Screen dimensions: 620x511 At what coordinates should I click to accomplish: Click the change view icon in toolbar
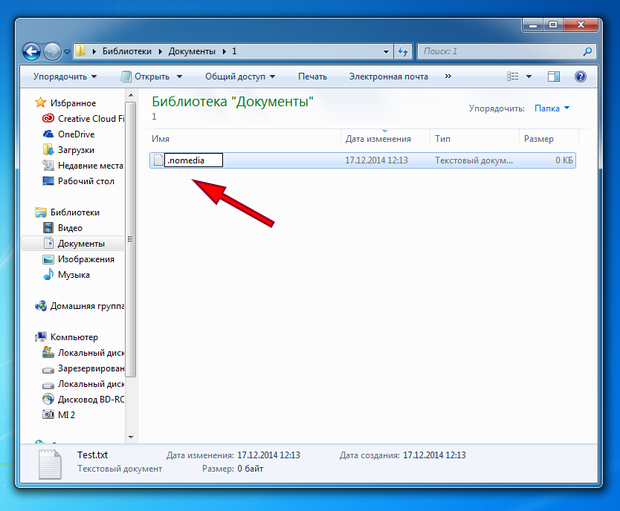[513, 76]
